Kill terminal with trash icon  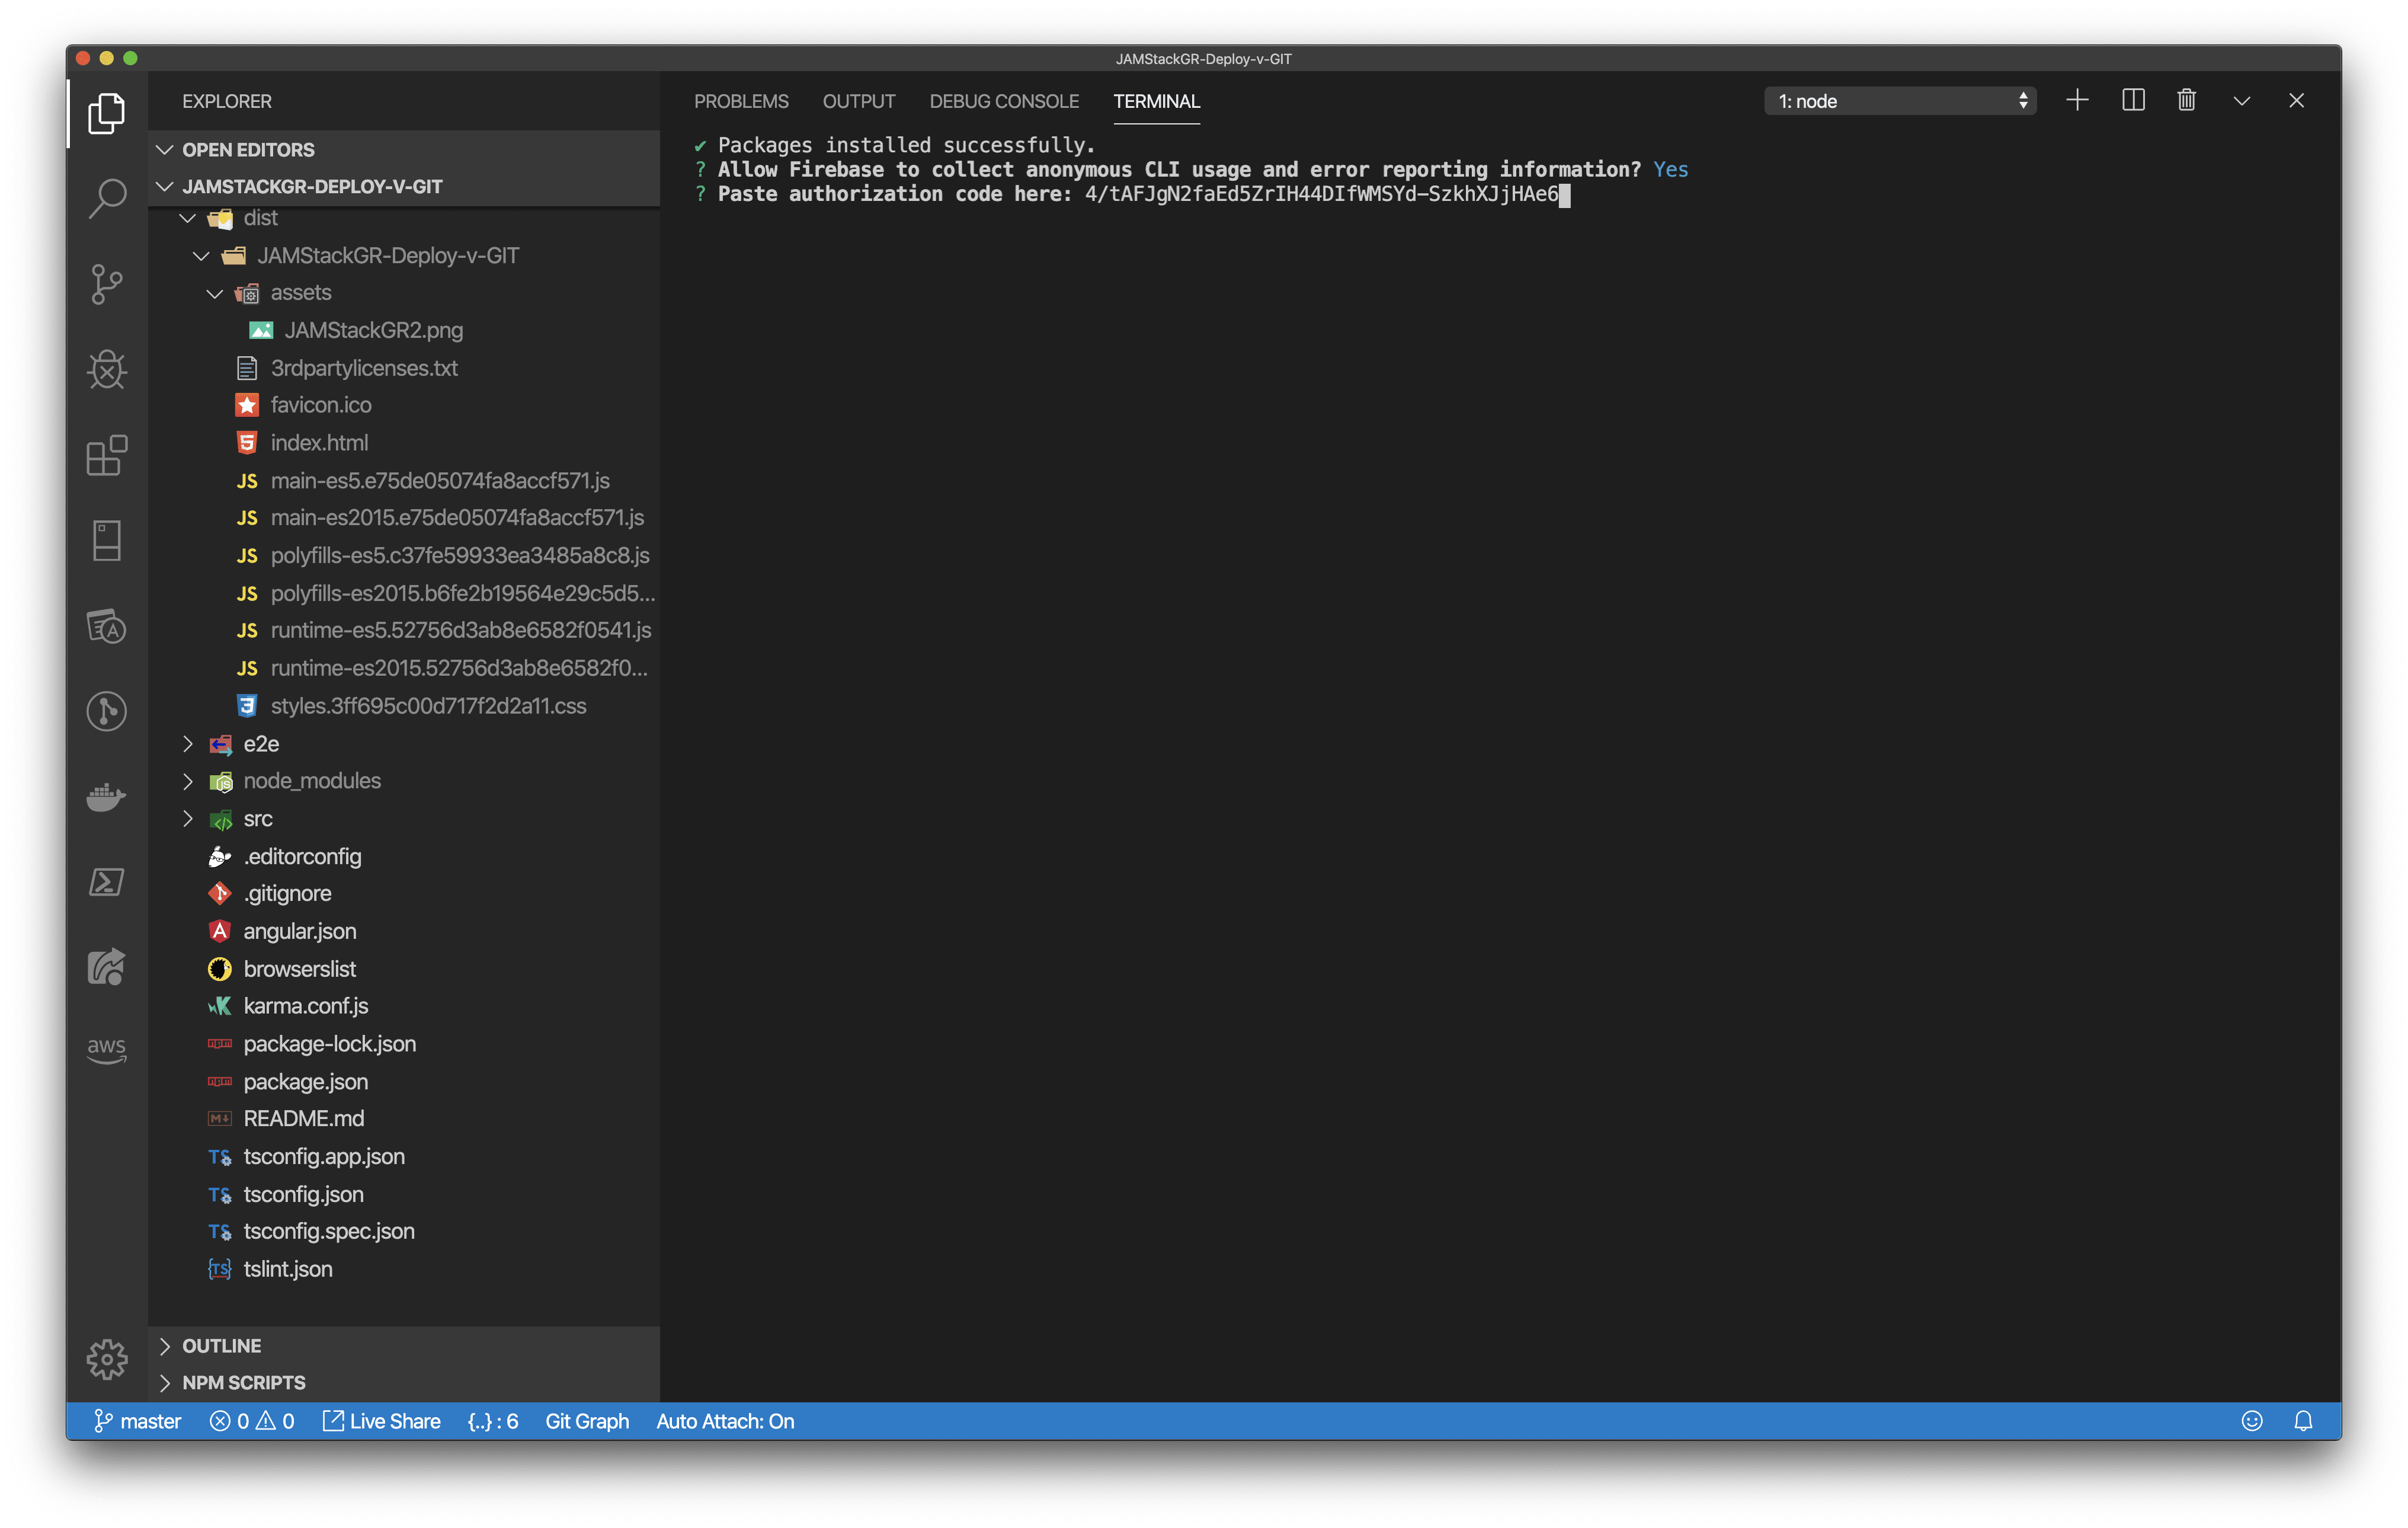2187,101
